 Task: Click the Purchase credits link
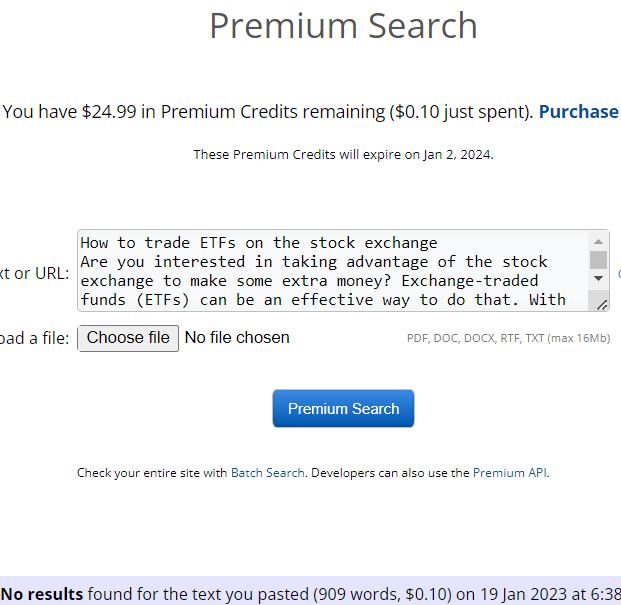coord(578,112)
